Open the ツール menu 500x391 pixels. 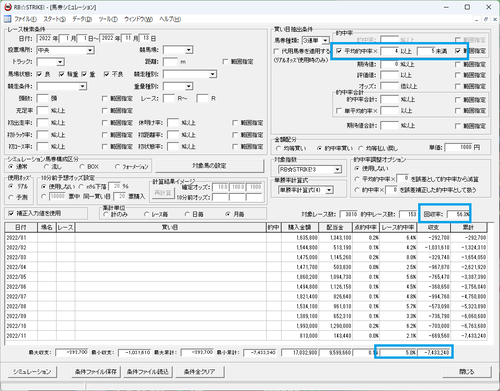coord(108,19)
